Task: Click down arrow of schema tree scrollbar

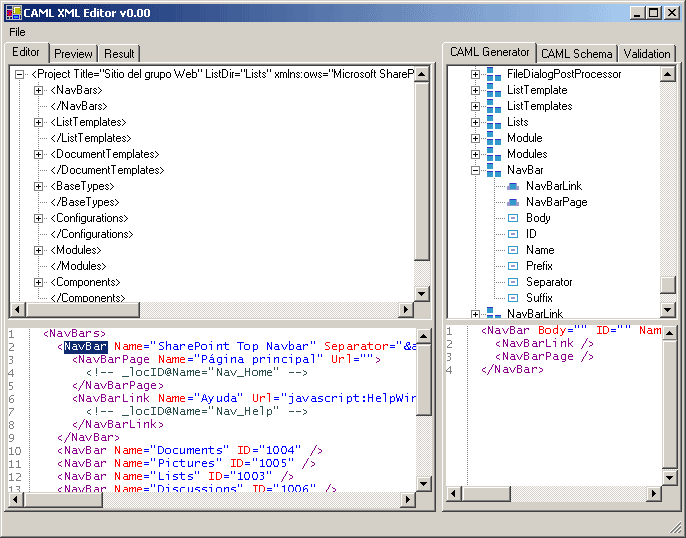Action: 668,310
